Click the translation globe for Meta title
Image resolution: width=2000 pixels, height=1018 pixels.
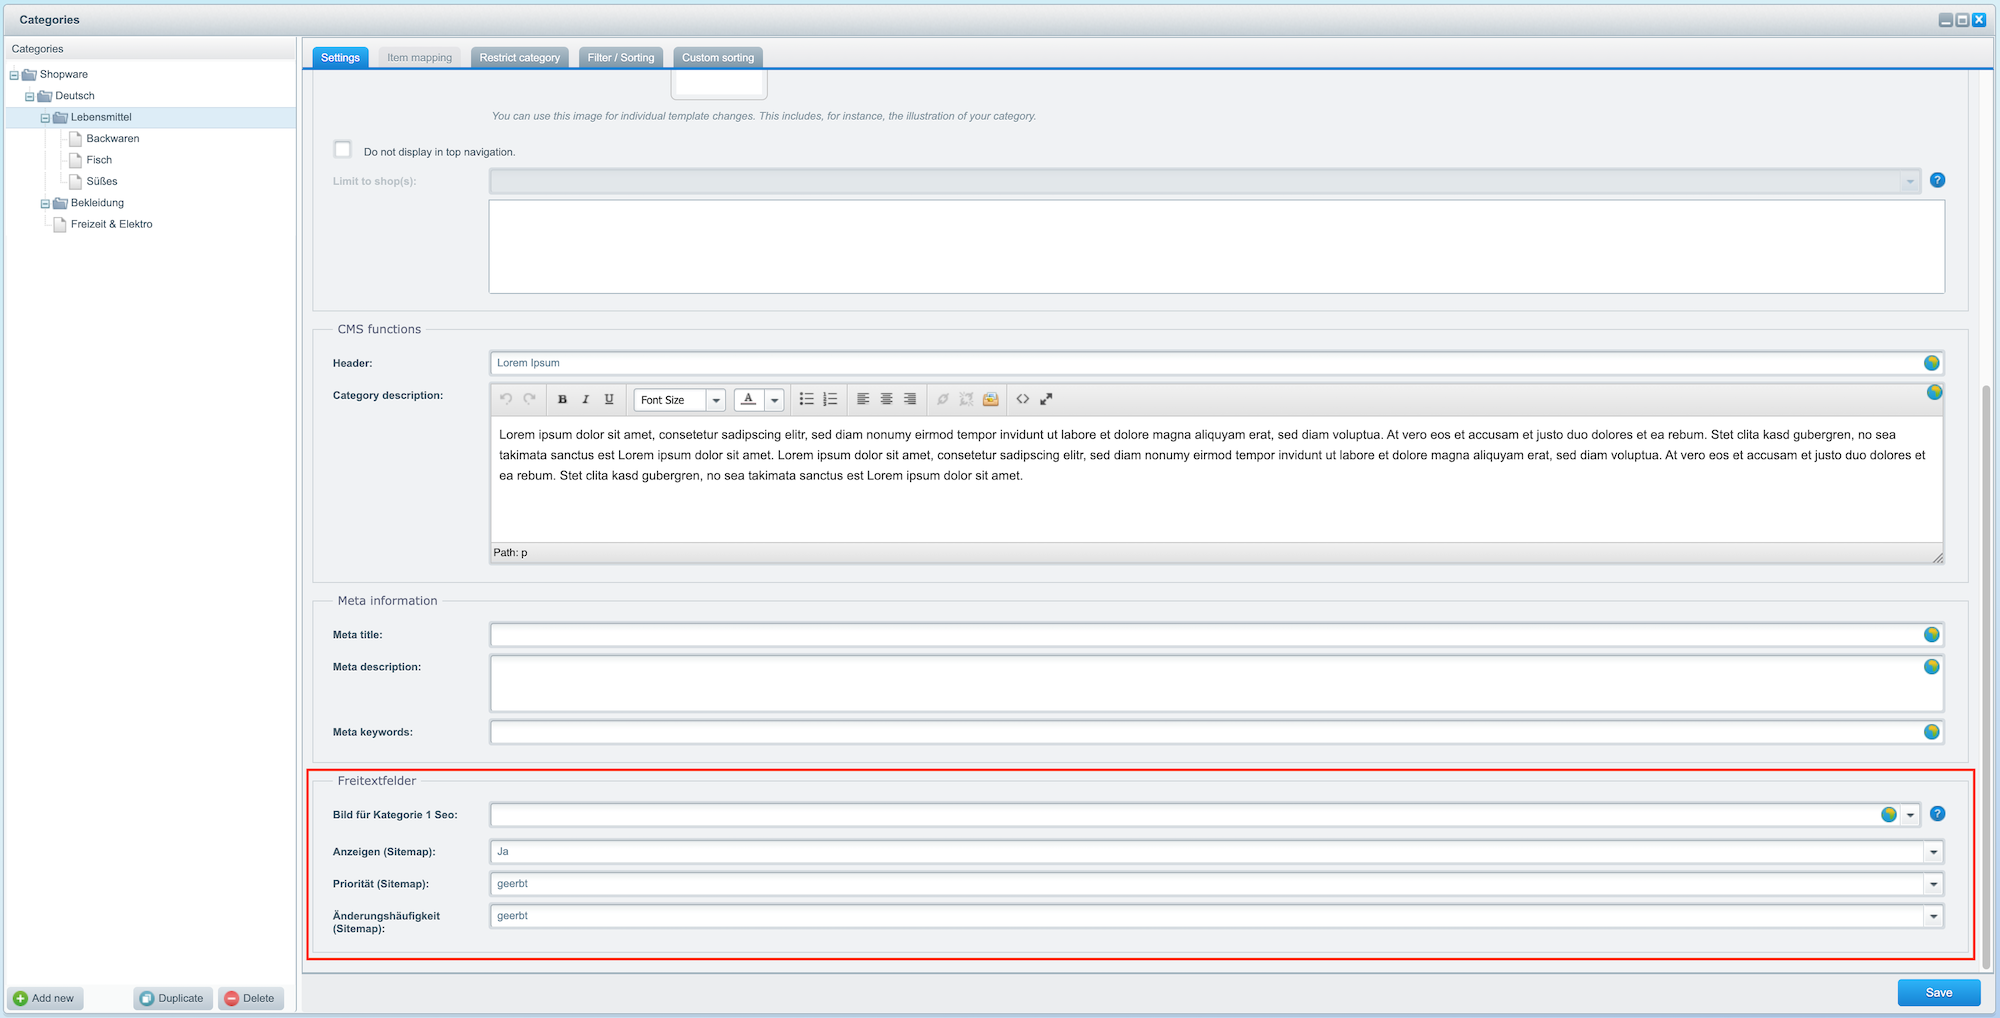[1932, 634]
